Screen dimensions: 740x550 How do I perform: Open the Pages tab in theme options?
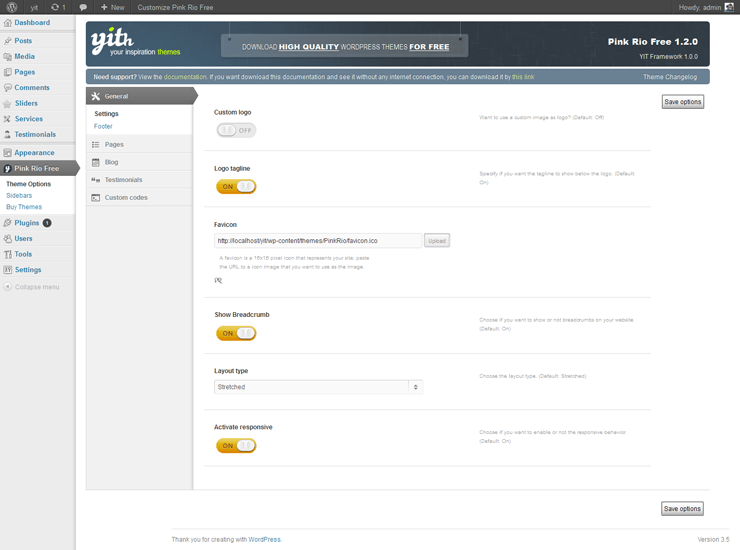click(140, 144)
